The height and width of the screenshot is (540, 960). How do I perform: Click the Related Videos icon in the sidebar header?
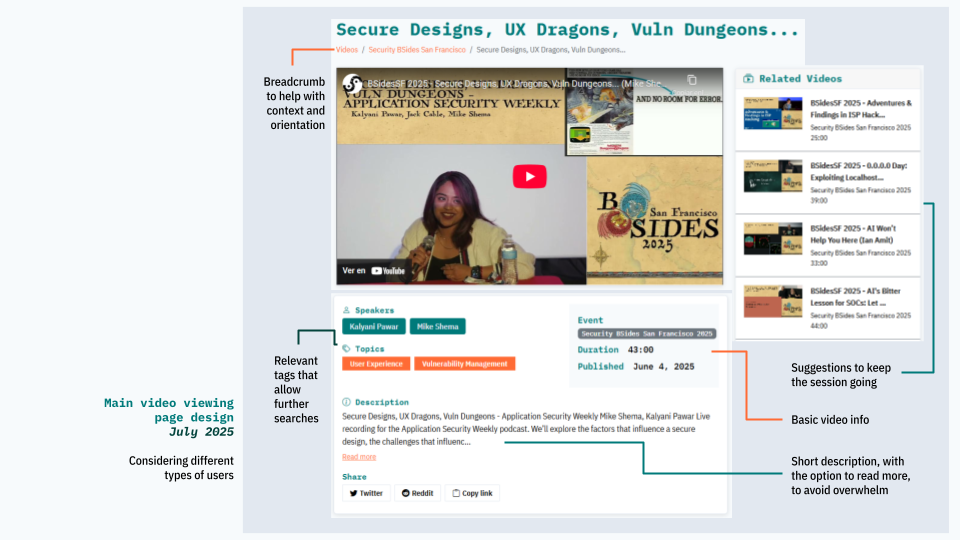point(748,78)
